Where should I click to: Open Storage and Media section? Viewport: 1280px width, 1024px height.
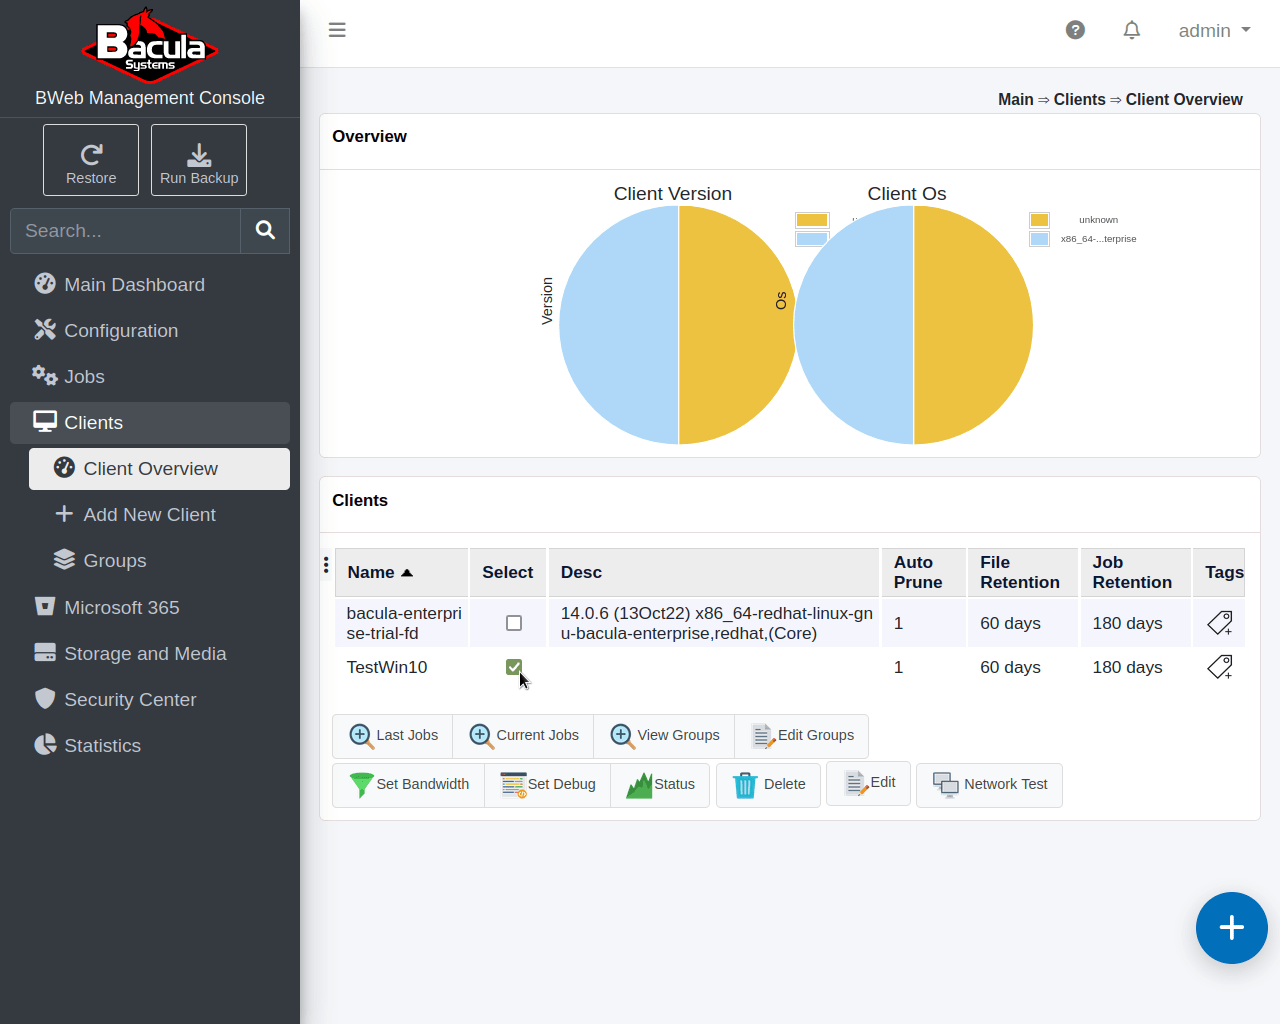click(x=150, y=654)
